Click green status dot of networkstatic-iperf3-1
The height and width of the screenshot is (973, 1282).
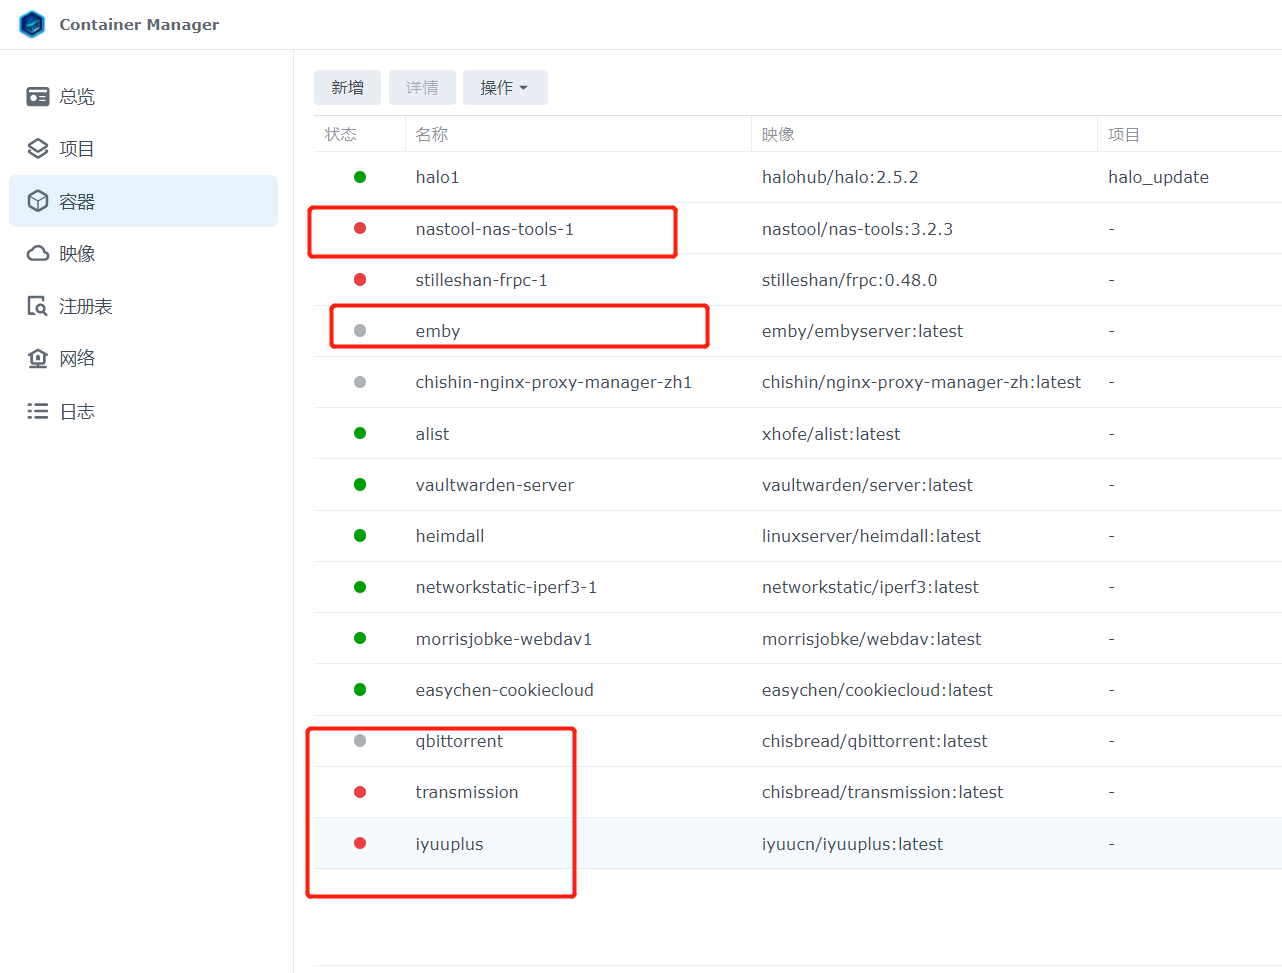pyautogui.click(x=360, y=587)
